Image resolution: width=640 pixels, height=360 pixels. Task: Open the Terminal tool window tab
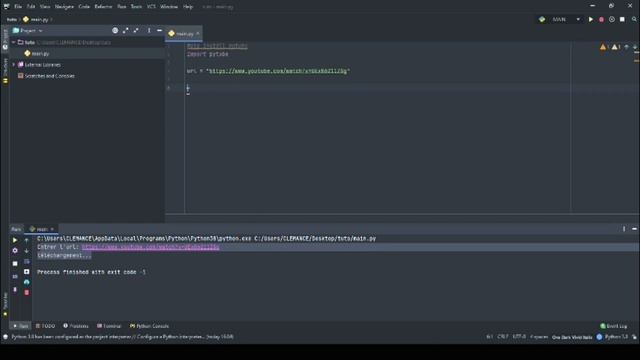pos(109,326)
